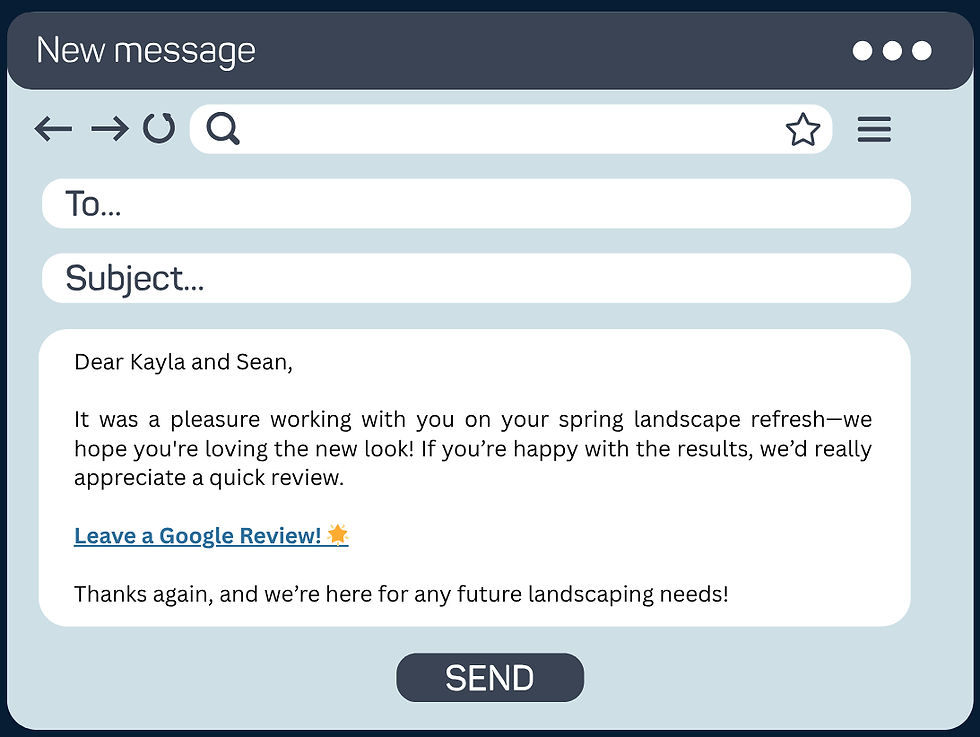Screen dimensions: 980x737
Task: Click the last white dot in title bar
Action: click(x=922, y=51)
